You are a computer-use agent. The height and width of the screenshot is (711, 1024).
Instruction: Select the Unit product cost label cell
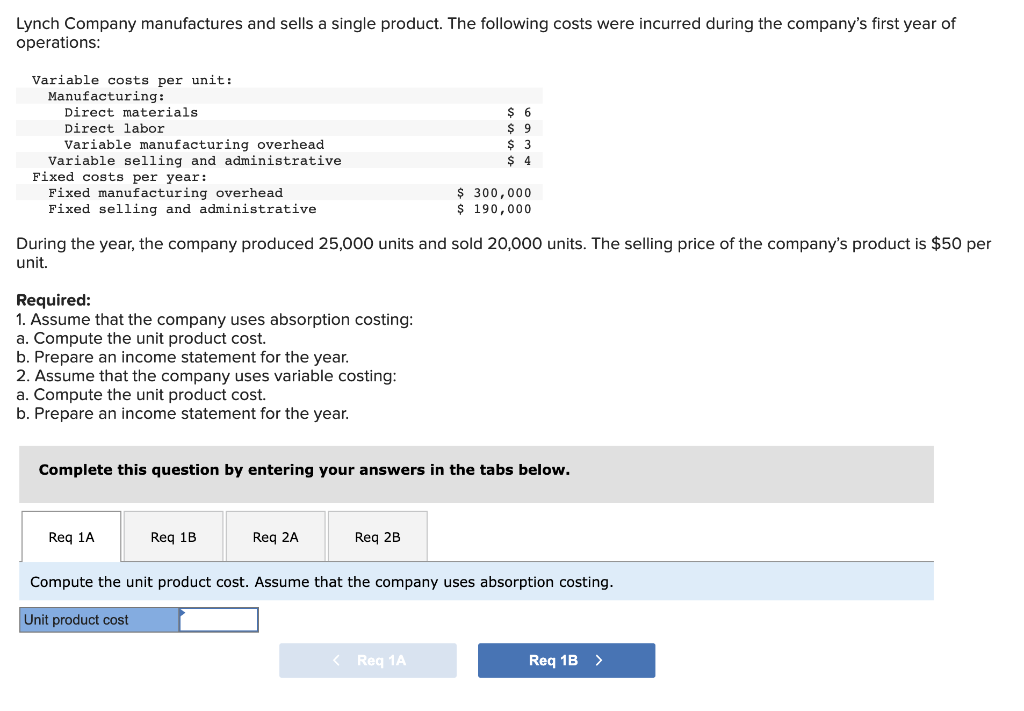pos(99,620)
